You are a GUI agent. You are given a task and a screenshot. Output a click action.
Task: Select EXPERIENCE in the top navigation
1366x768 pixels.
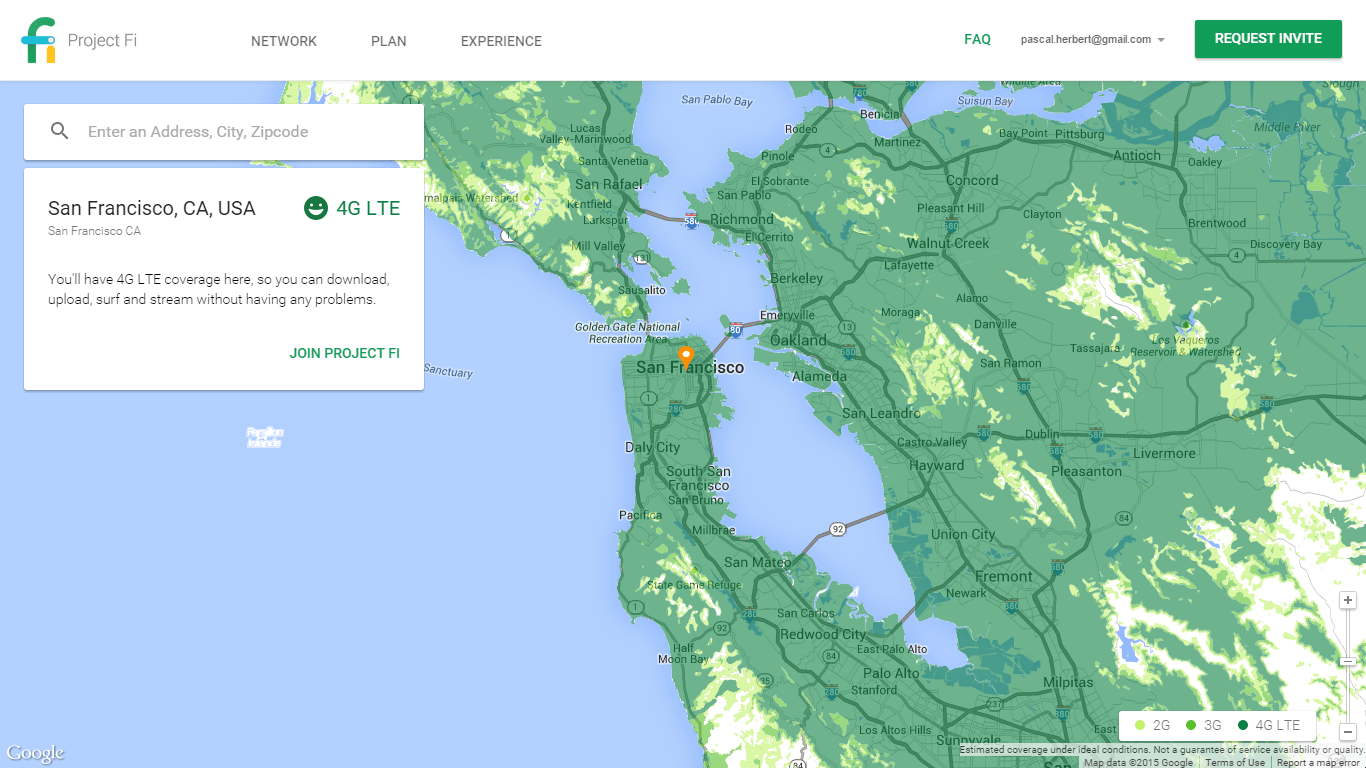tap(501, 41)
